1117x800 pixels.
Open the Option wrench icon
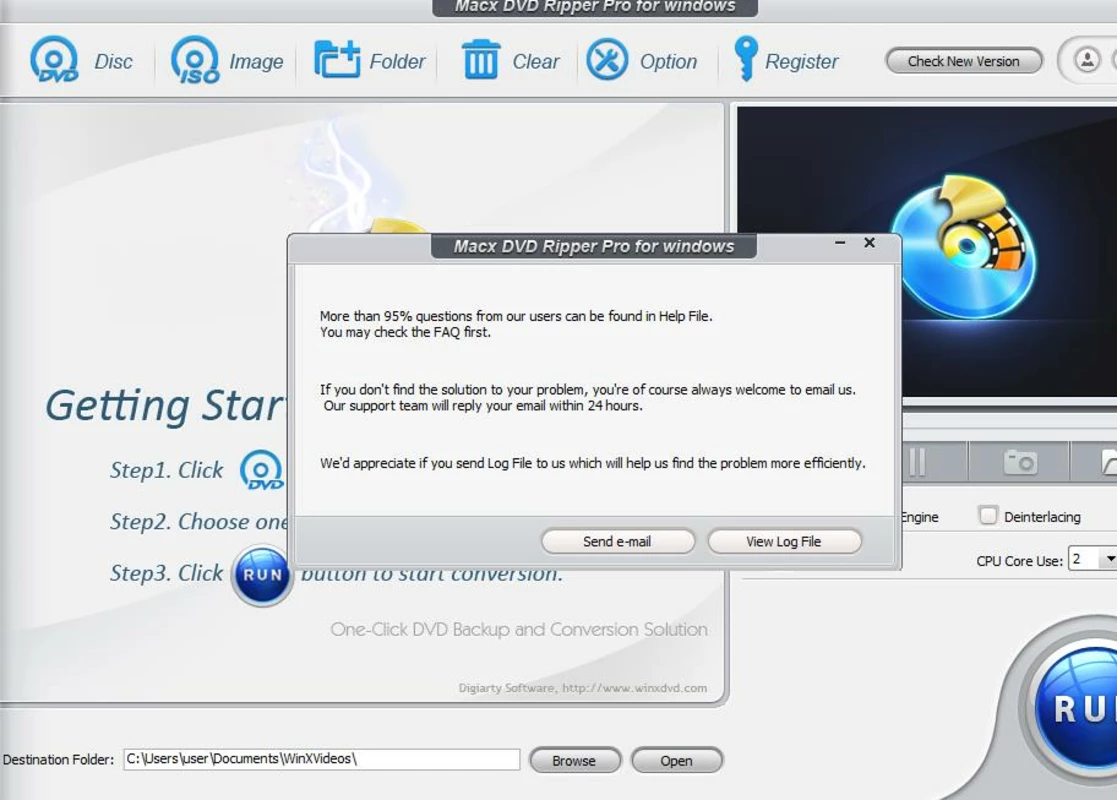pos(607,60)
